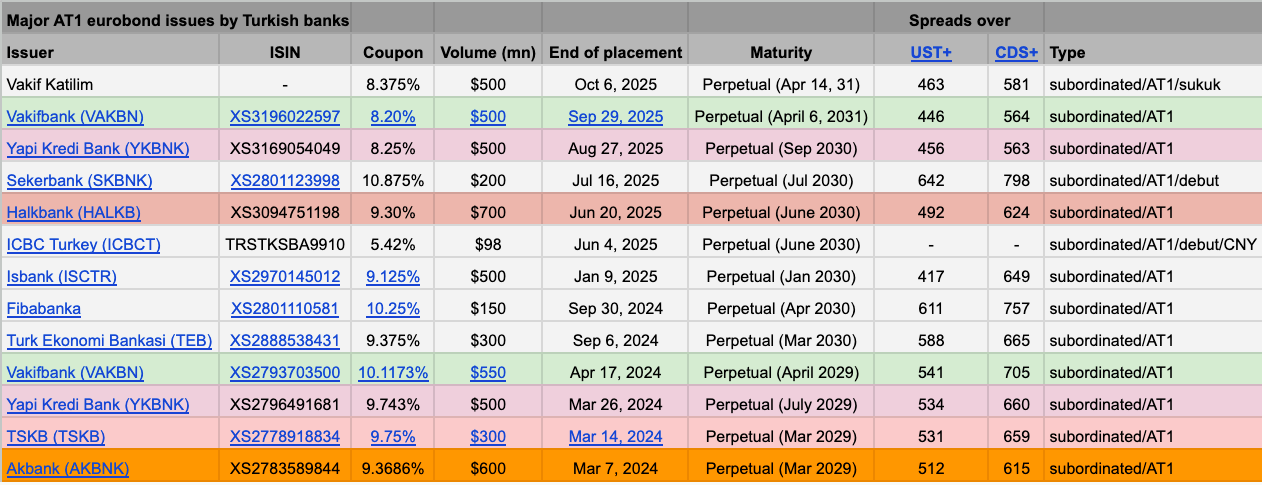The image size is (1262, 485).
Task: Open the CDS+ spread header link
Action: pos(1016,53)
